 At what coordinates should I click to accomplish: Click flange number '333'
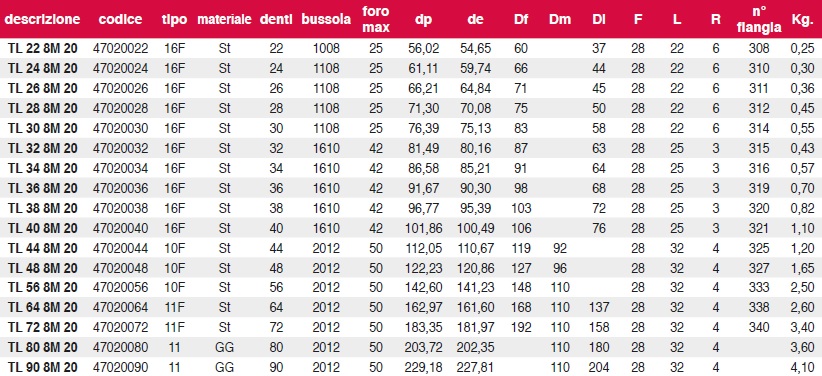(759, 287)
